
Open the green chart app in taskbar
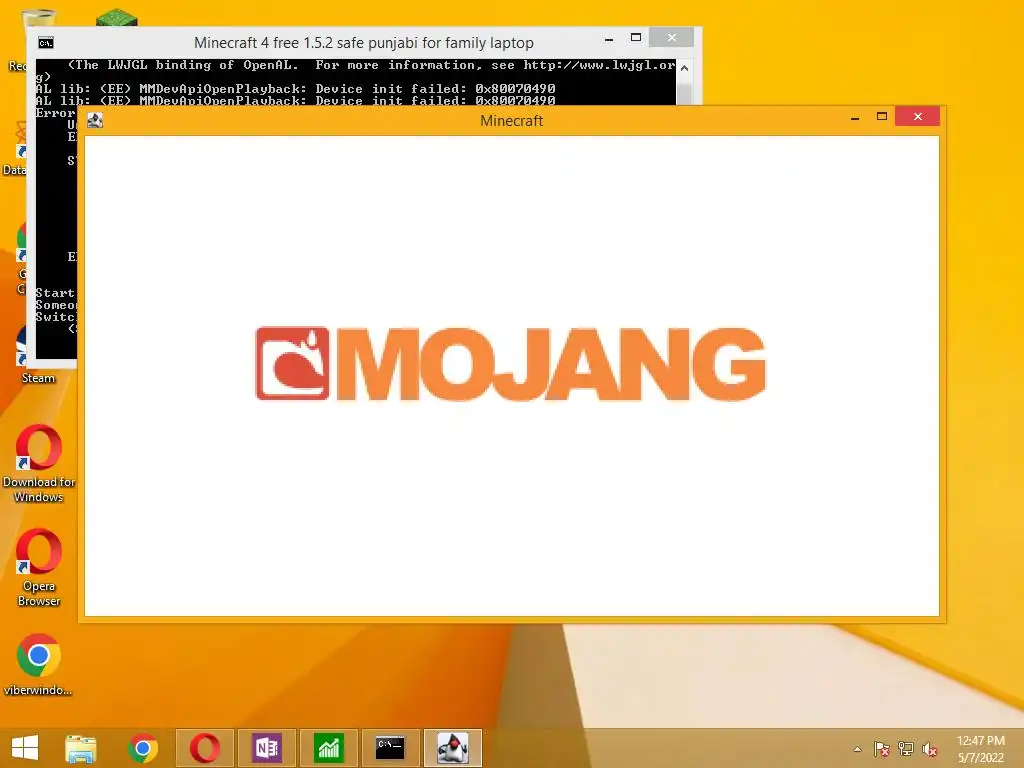click(328, 748)
